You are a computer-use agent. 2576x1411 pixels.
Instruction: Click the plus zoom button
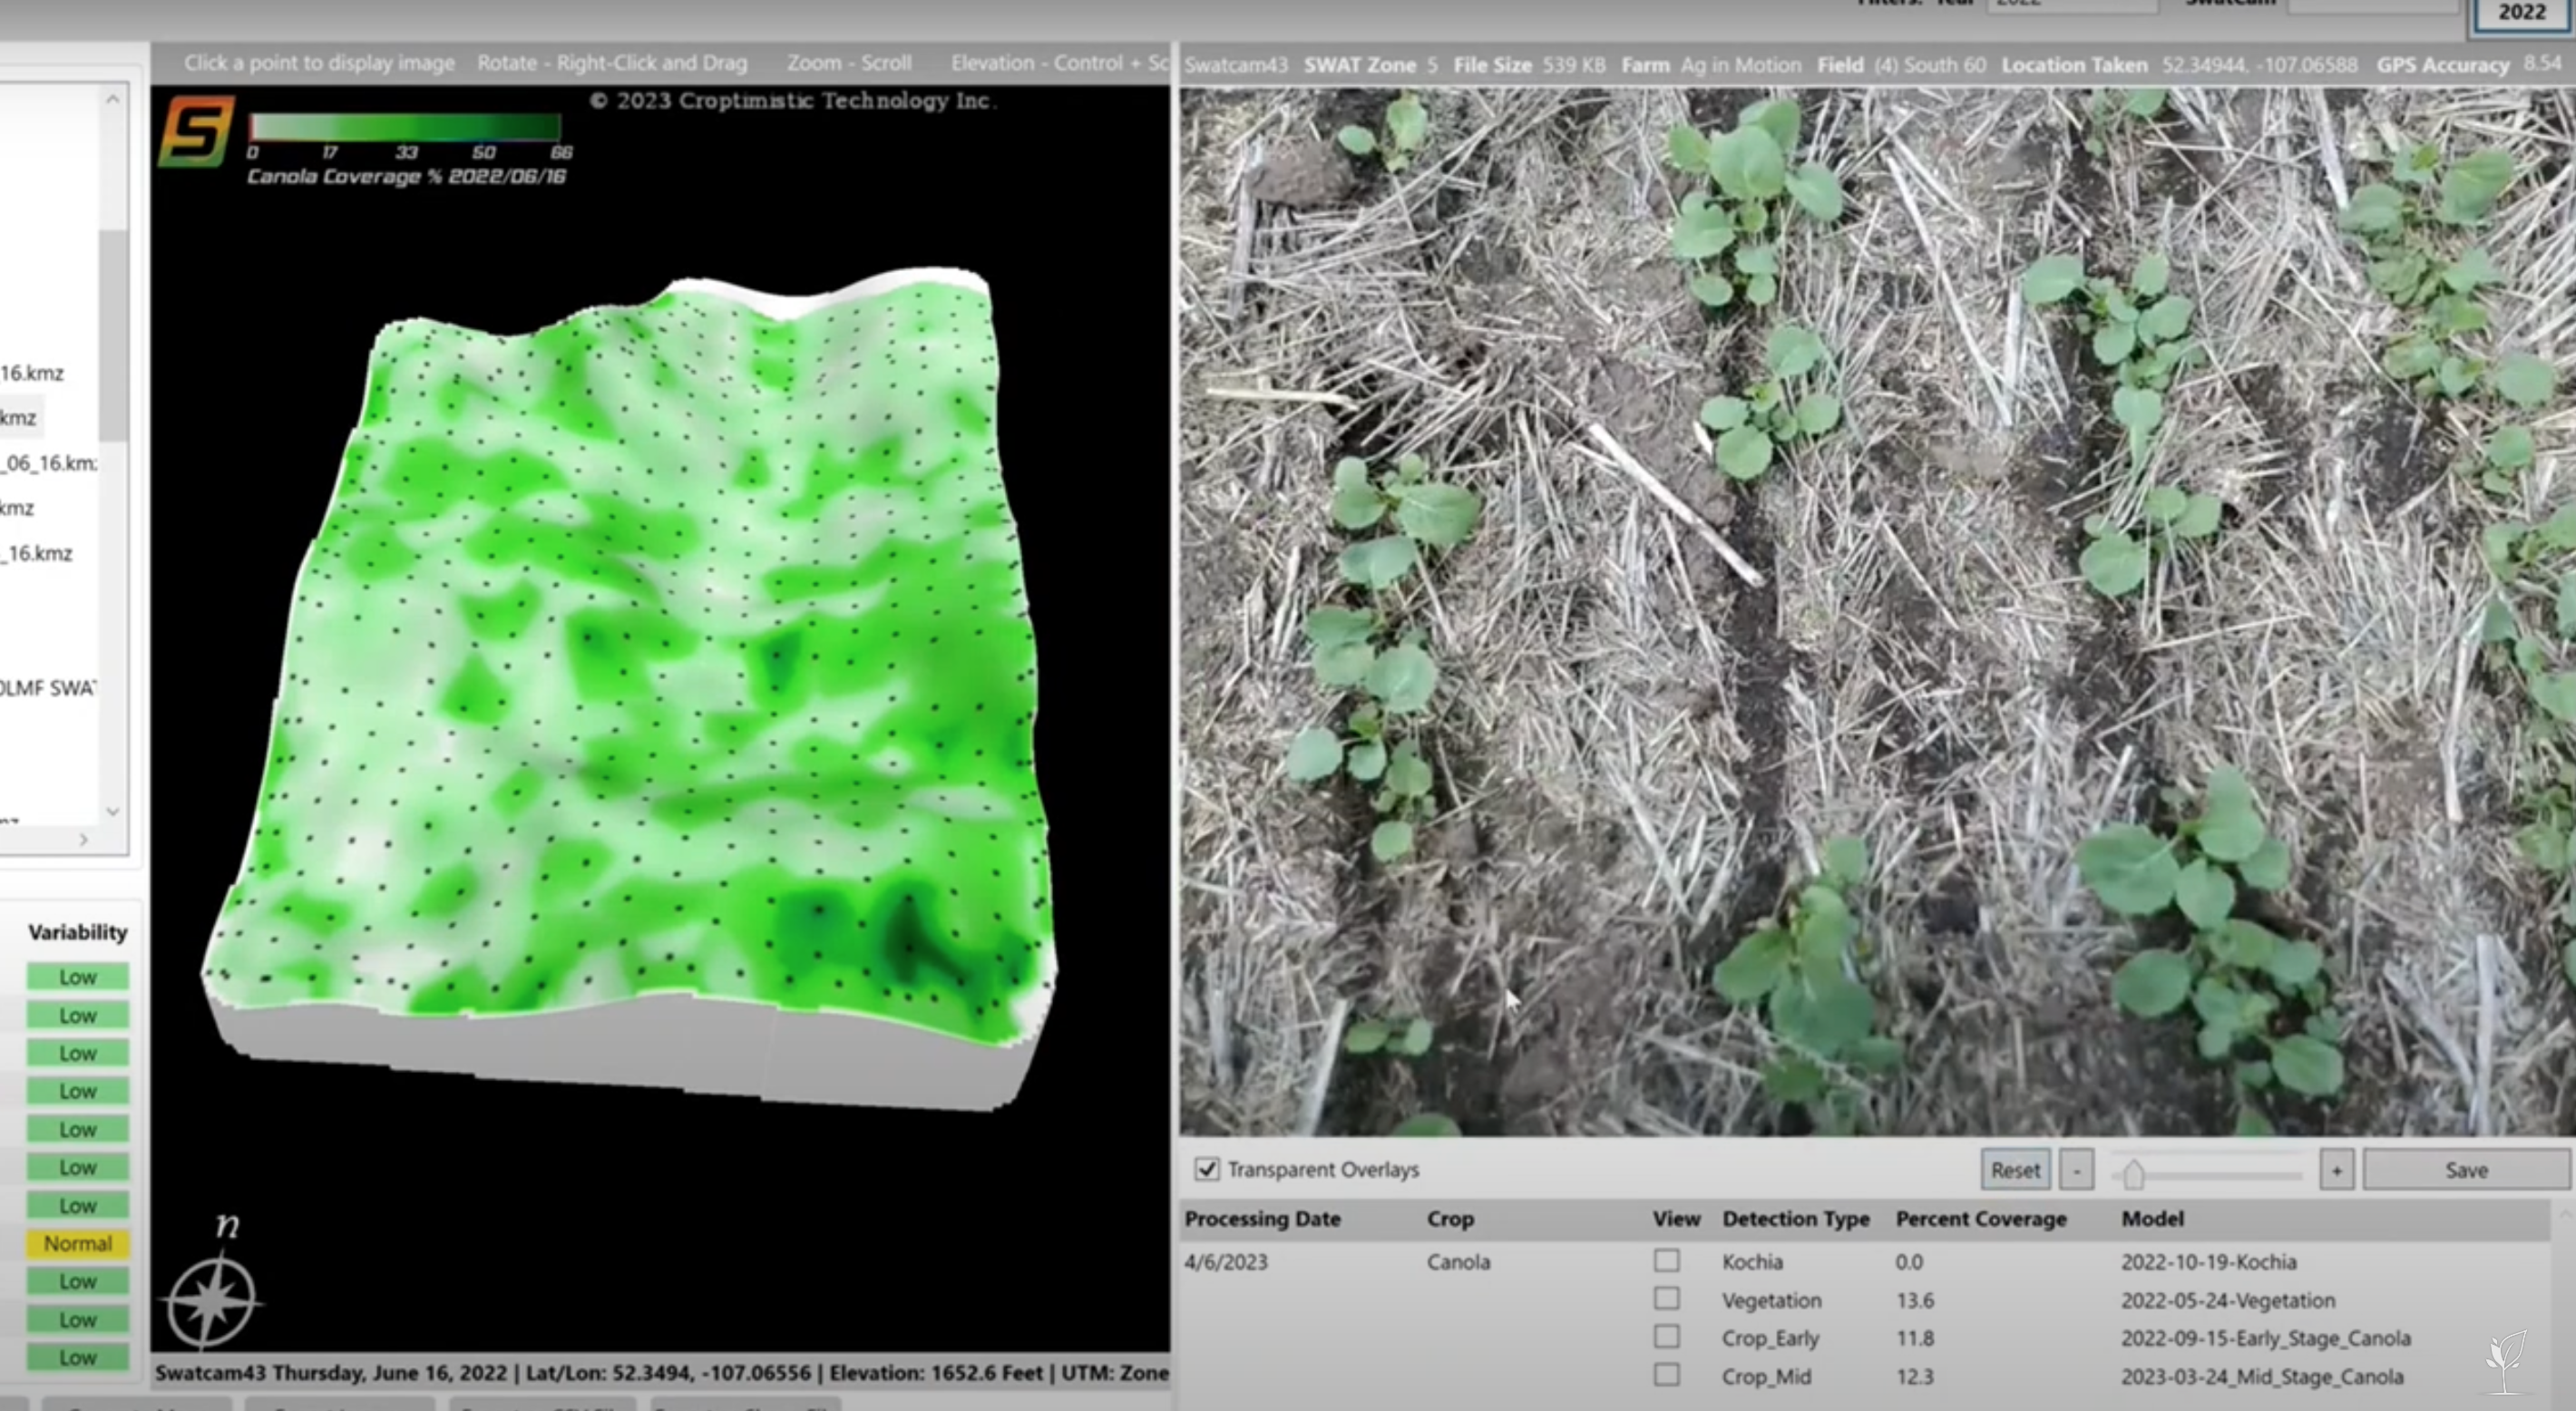pyautogui.click(x=2336, y=1170)
